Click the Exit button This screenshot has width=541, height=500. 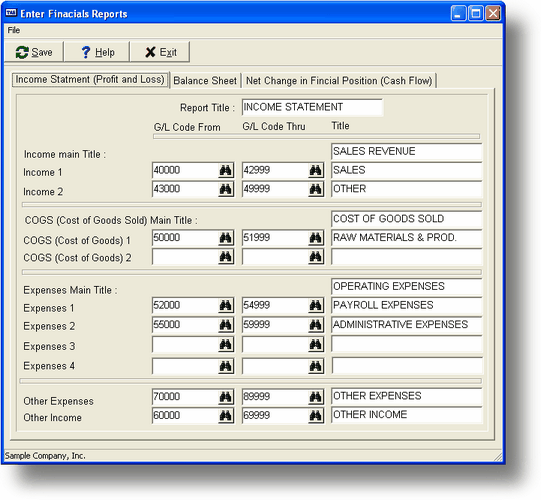click(160, 52)
